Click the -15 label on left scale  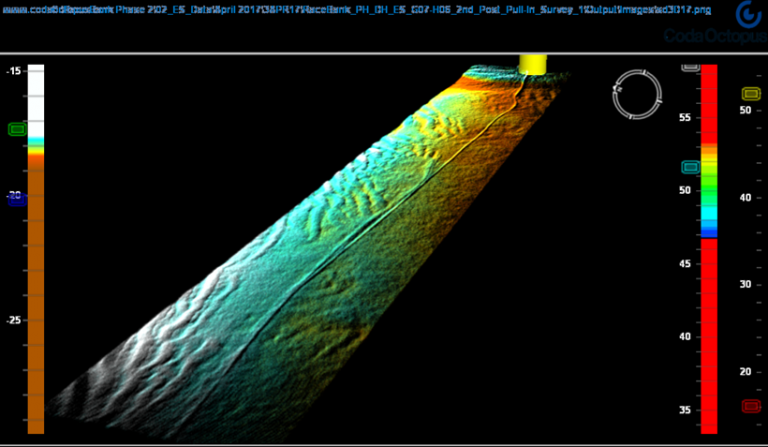(x=14, y=72)
